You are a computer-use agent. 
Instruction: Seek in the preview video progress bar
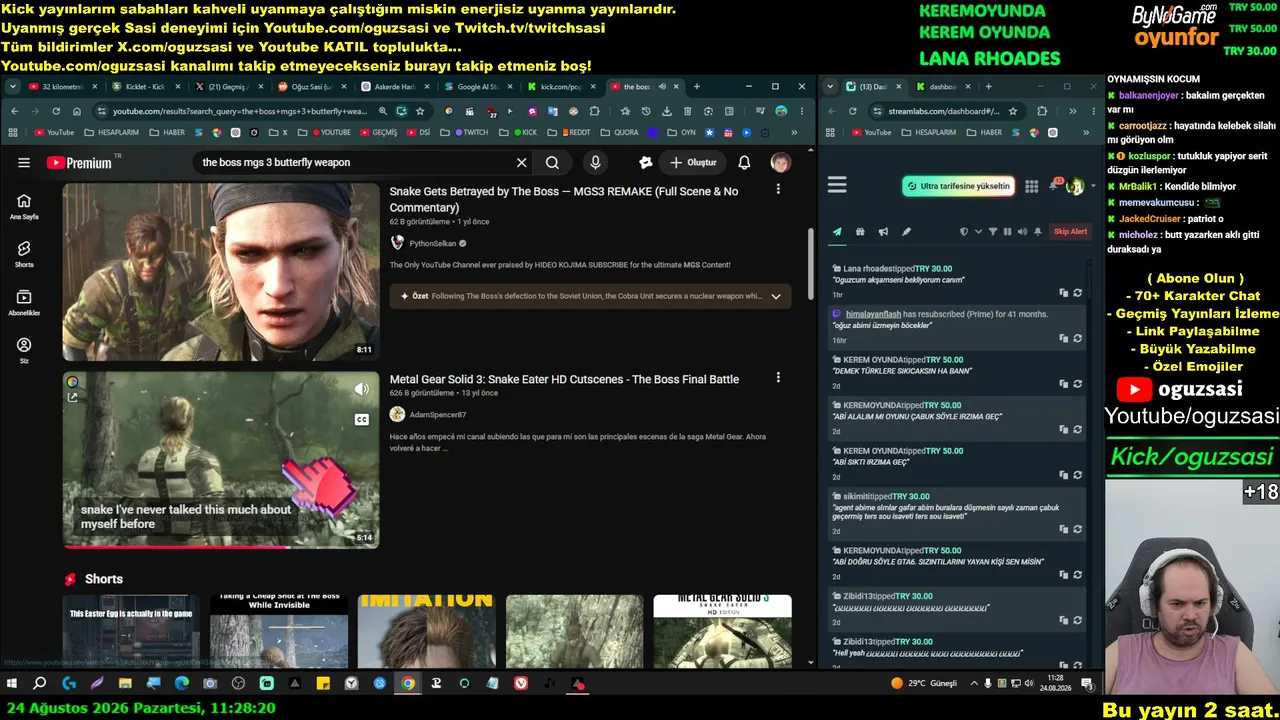coord(221,546)
